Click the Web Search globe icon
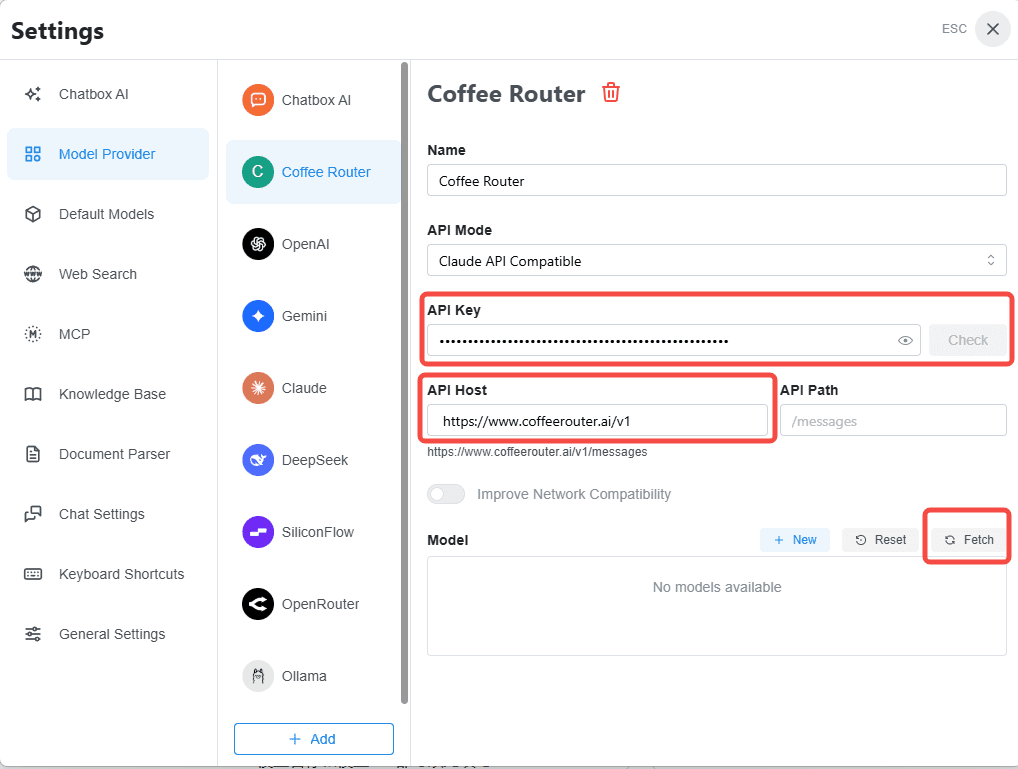Viewport: 1018px width, 769px height. [x=33, y=274]
